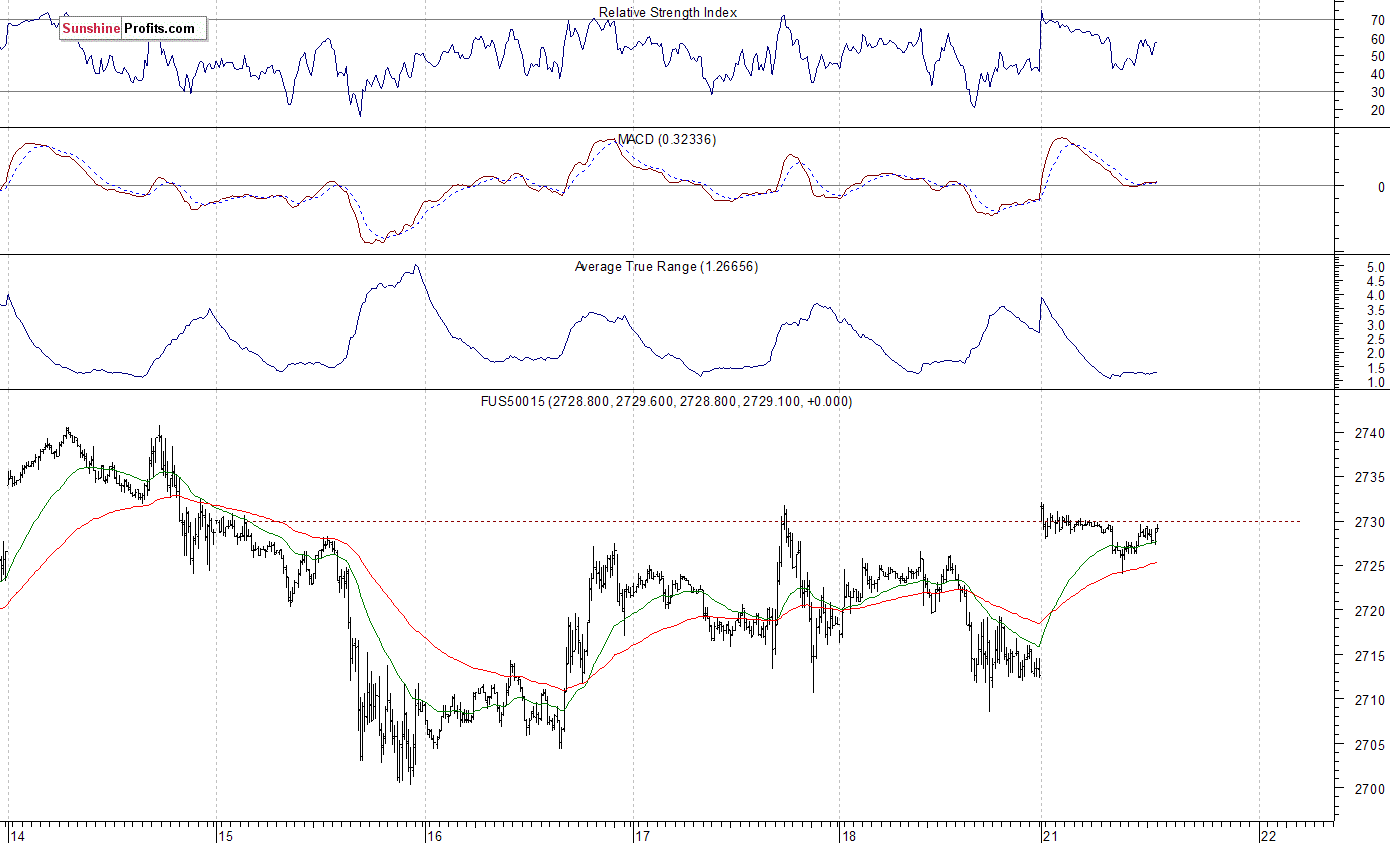
Task: Click date label 18 on time axis
Action: [x=849, y=835]
